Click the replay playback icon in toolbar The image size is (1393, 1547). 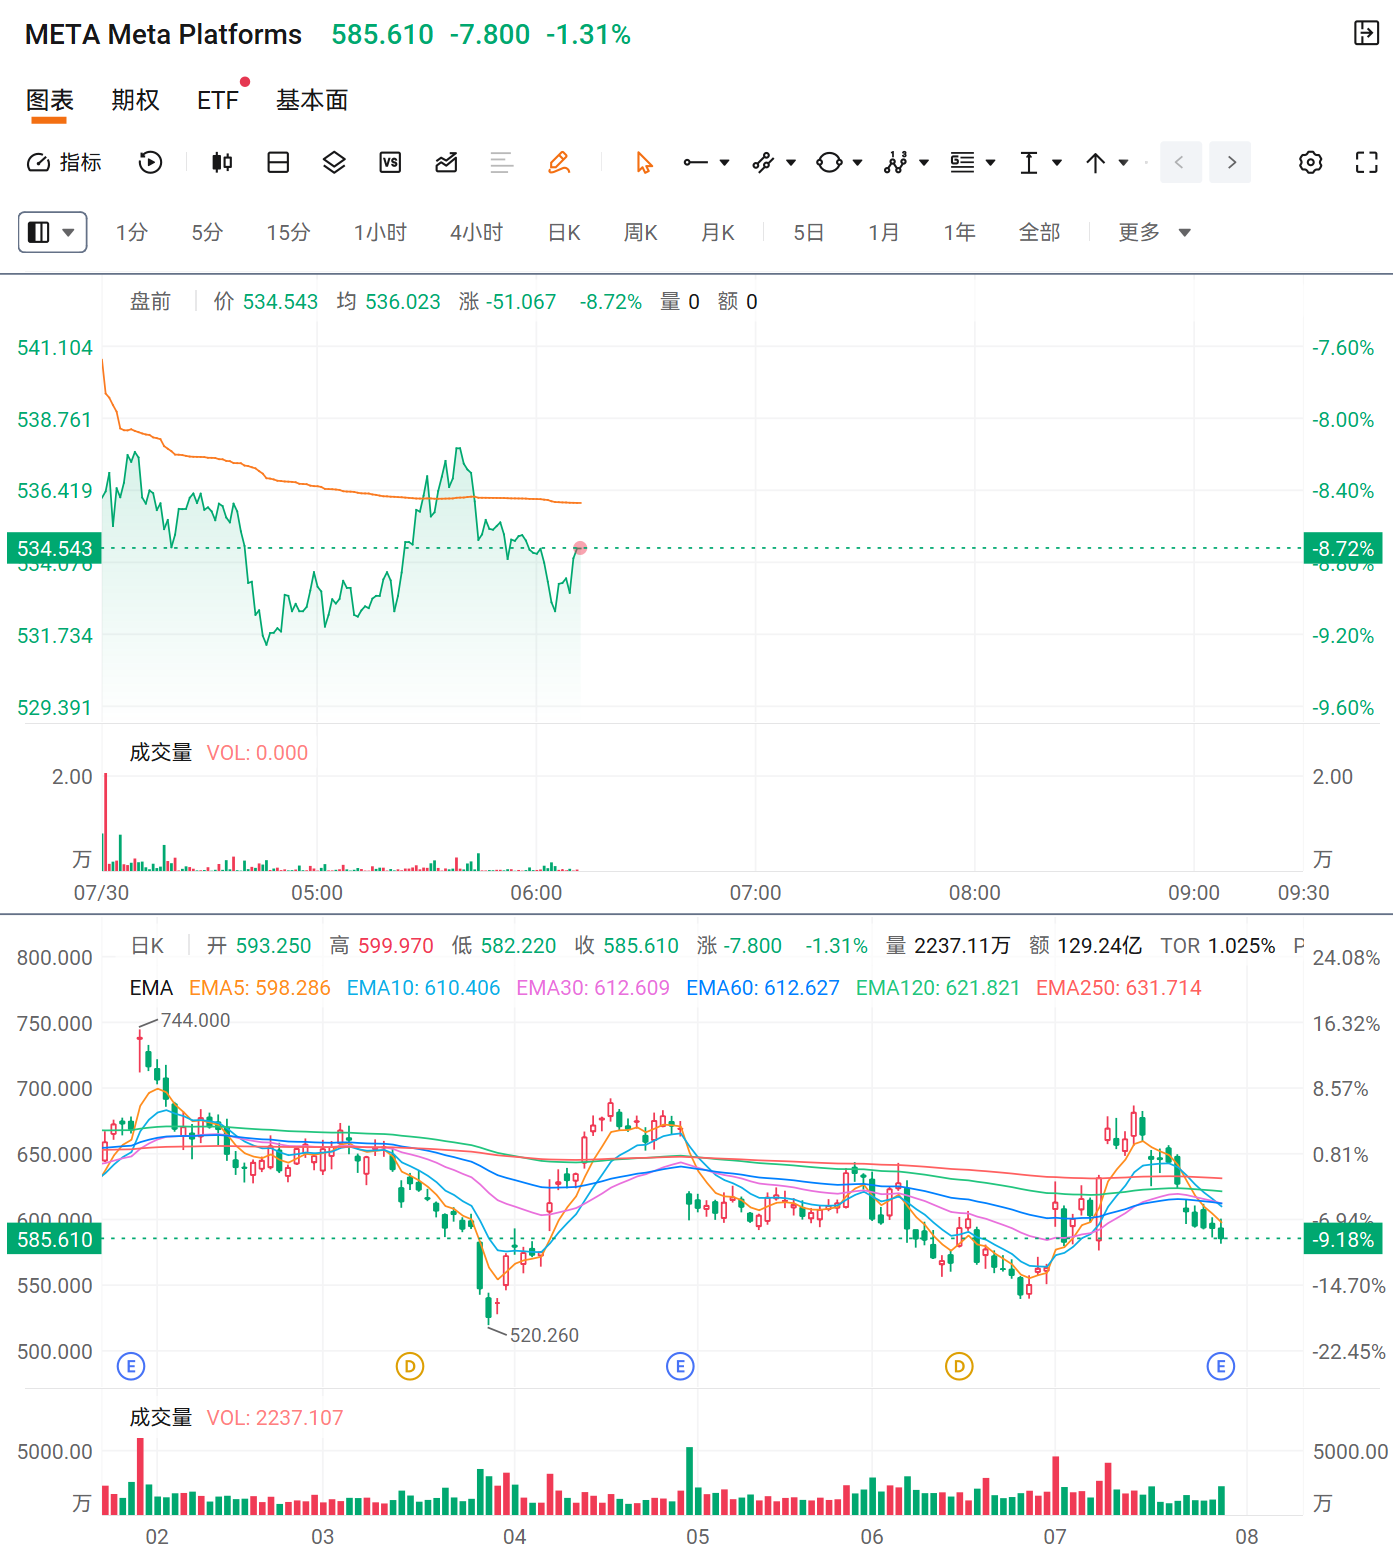(x=150, y=162)
